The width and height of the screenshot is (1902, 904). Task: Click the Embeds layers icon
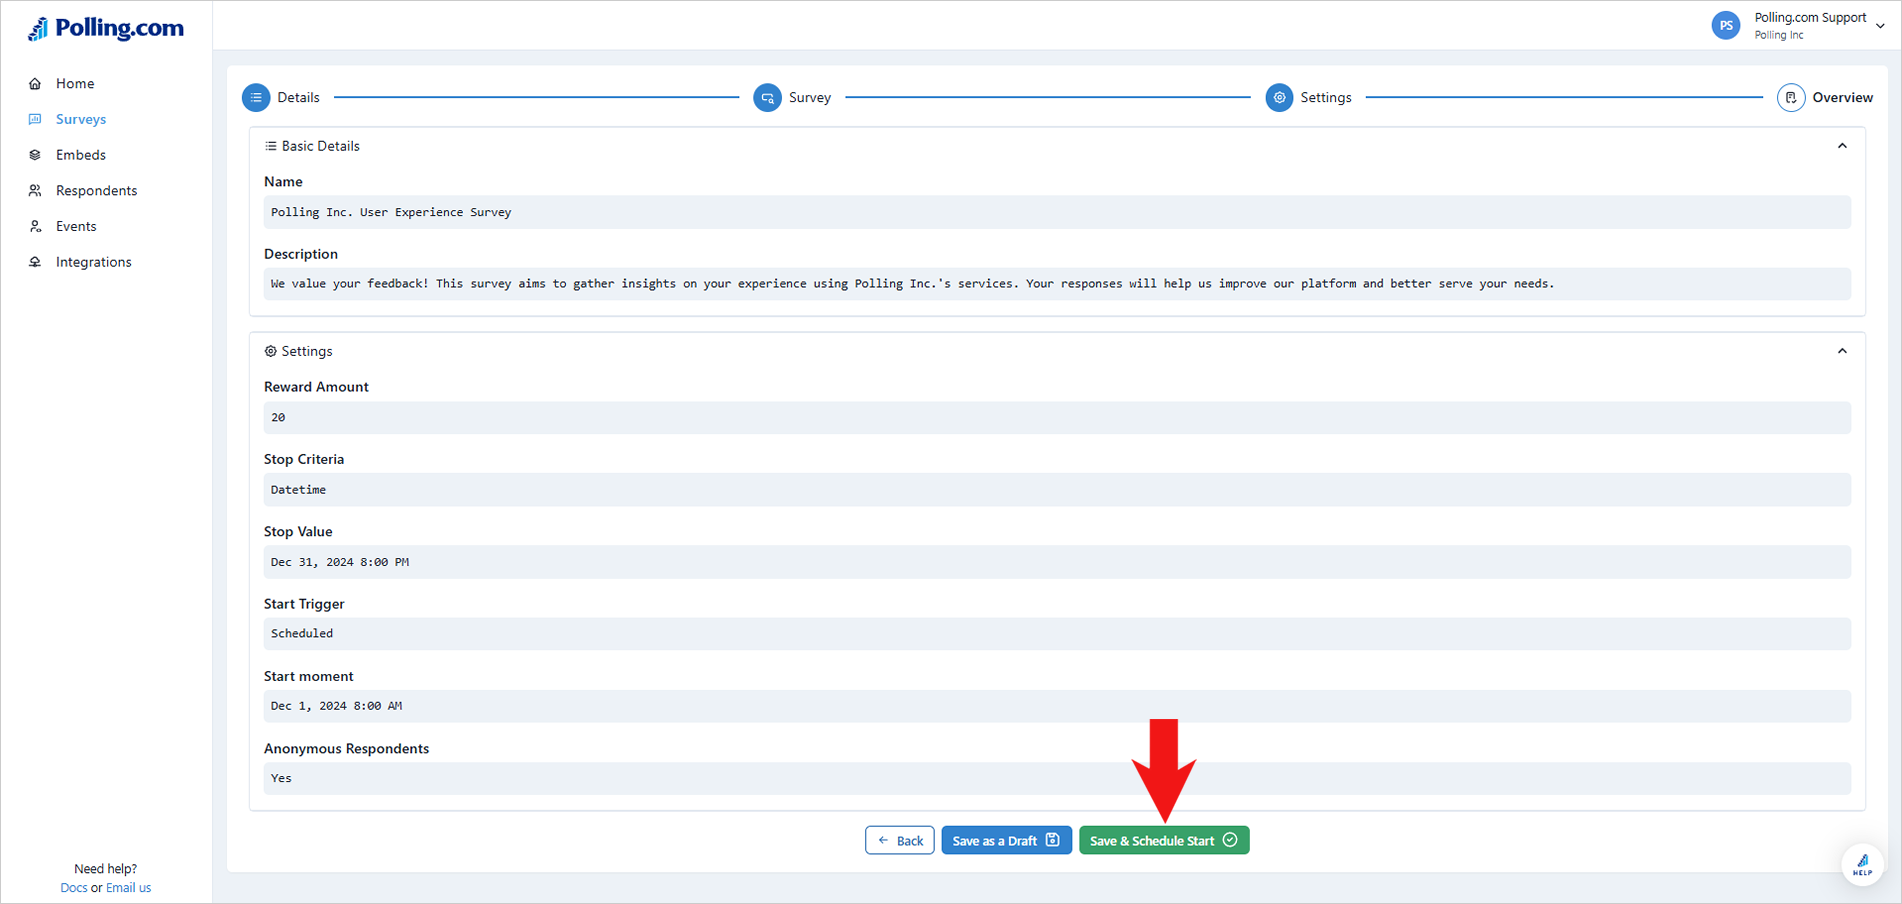pos(35,155)
